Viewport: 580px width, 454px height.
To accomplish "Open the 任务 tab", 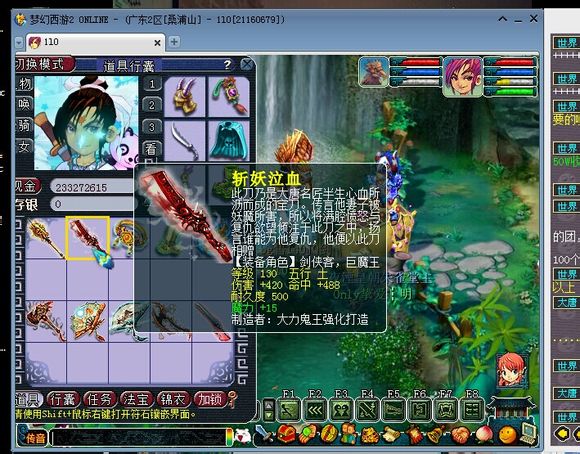I will pyautogui.click(x=99, y=400).
